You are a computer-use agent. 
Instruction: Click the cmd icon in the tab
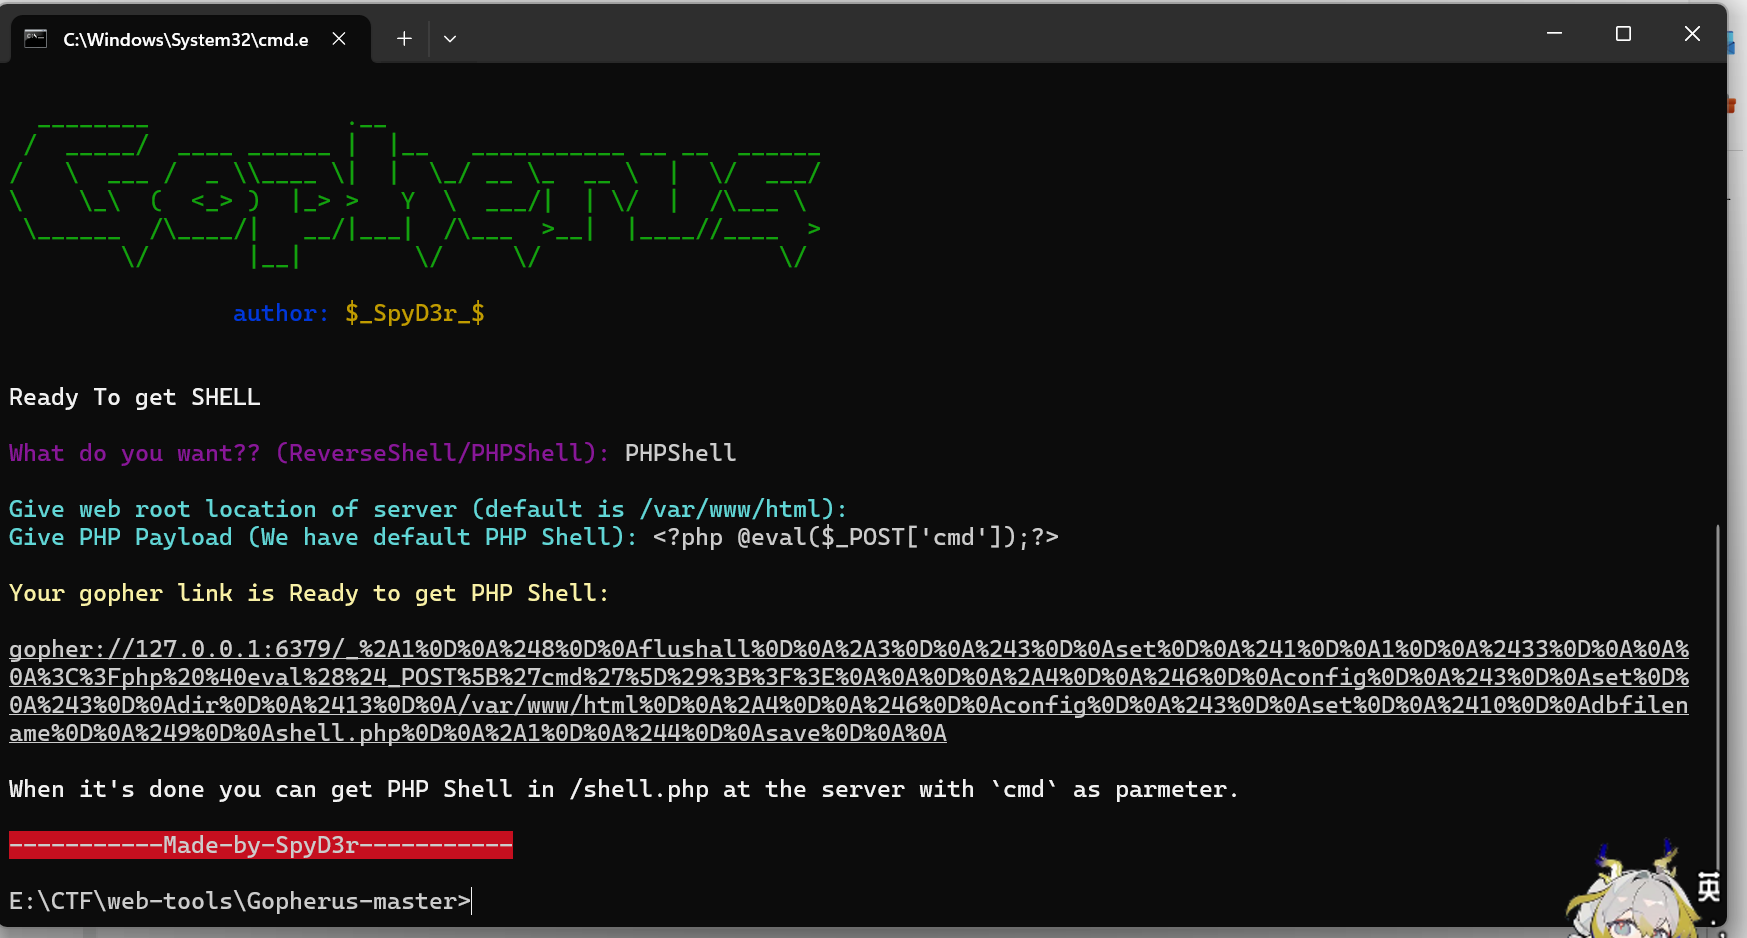click(x=36, y=39)
